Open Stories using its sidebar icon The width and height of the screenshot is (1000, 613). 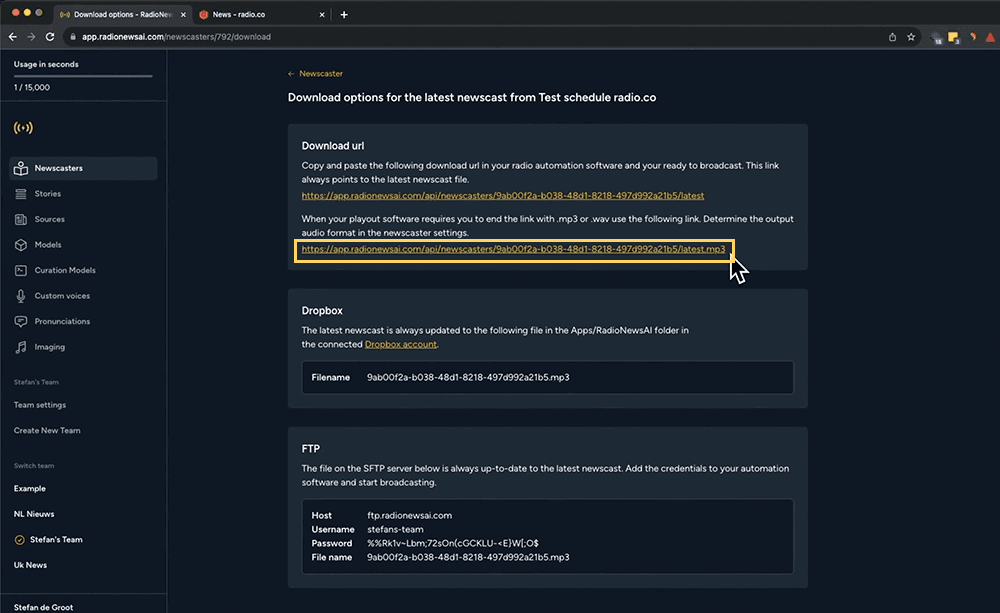20,193
